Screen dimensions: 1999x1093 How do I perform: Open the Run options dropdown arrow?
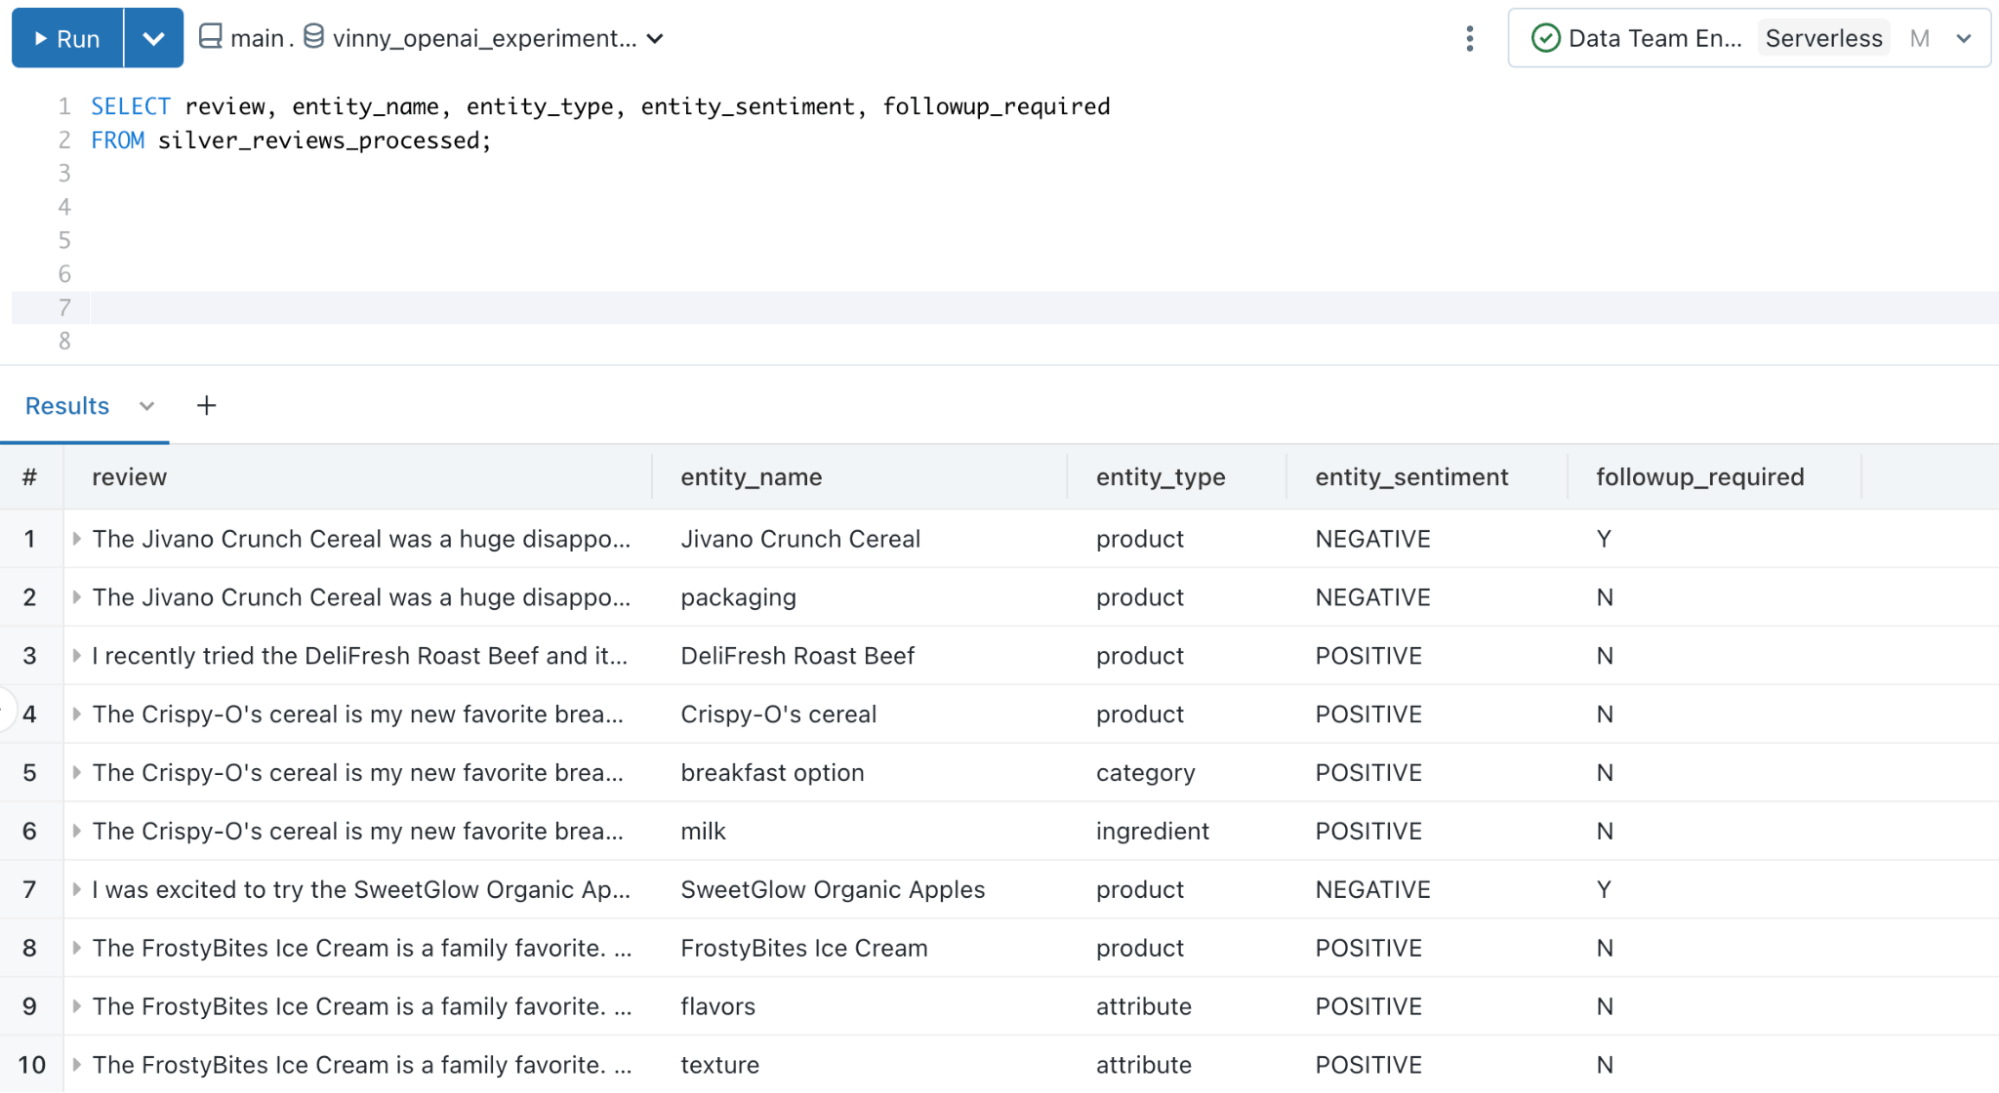point(153,38)
